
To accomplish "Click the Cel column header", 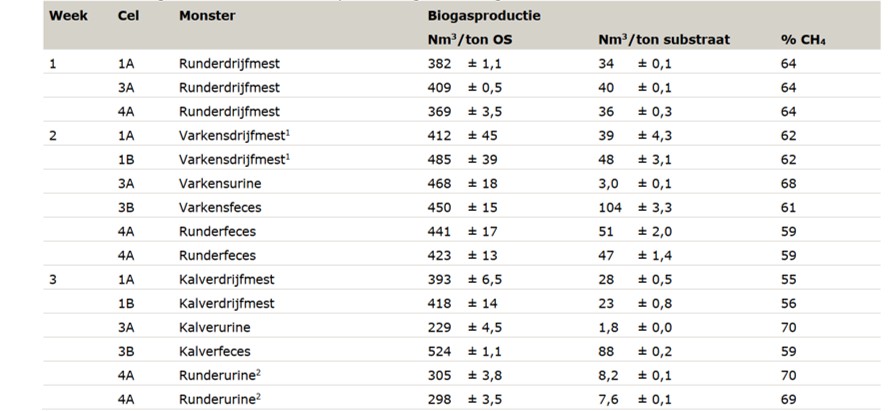I will [128, 16].
